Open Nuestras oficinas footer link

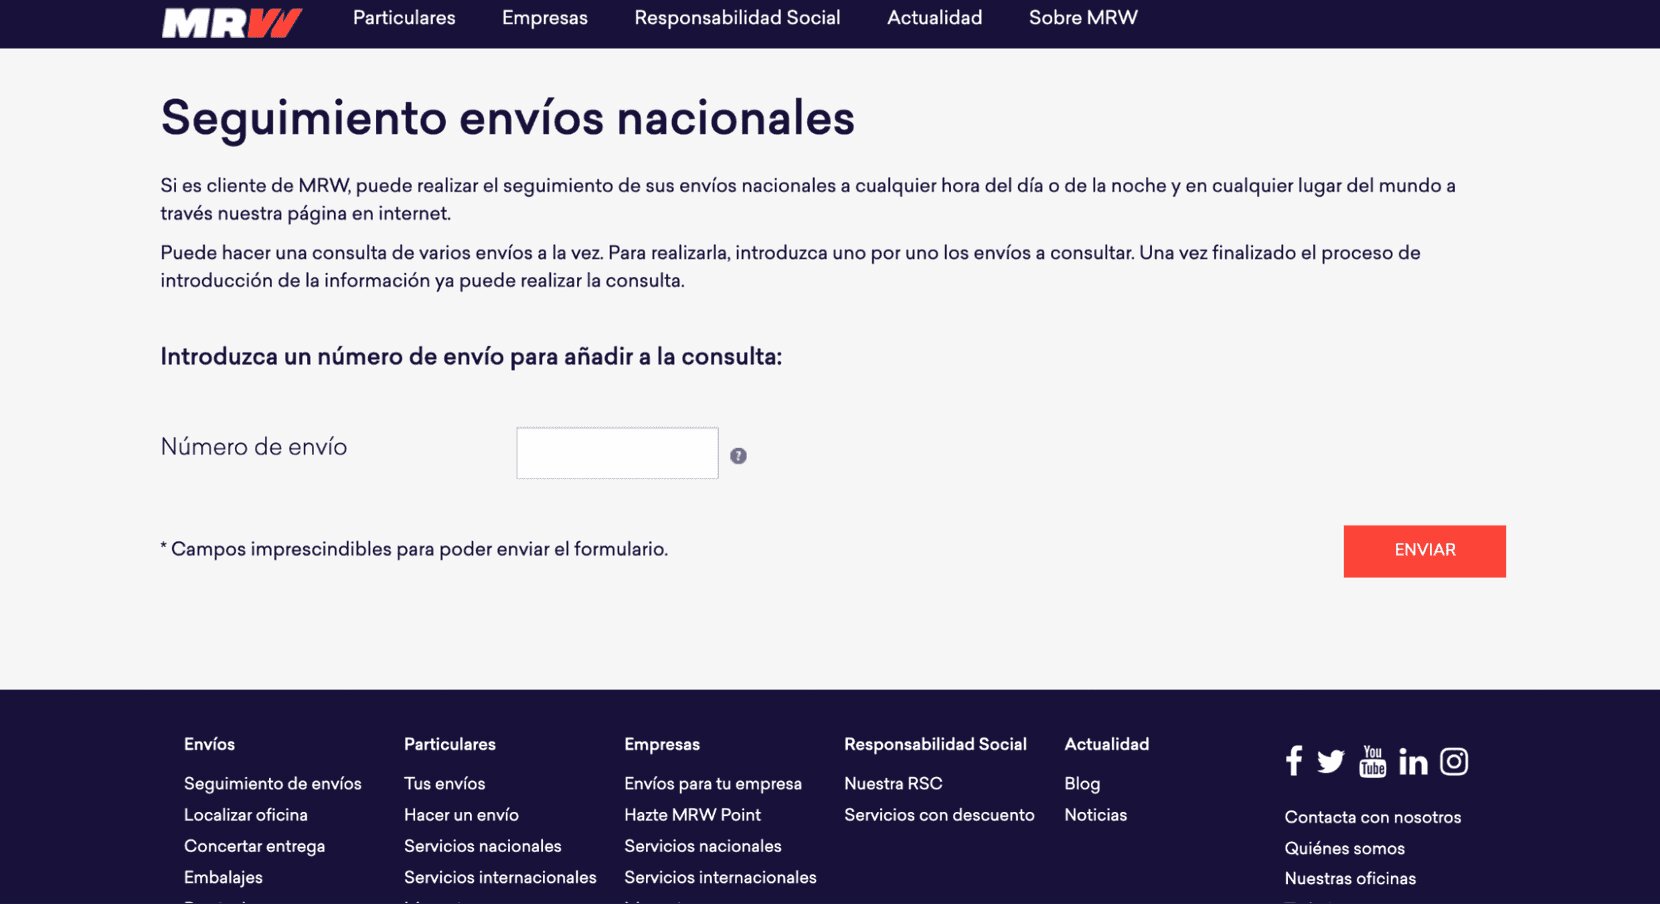[1350, 878]
